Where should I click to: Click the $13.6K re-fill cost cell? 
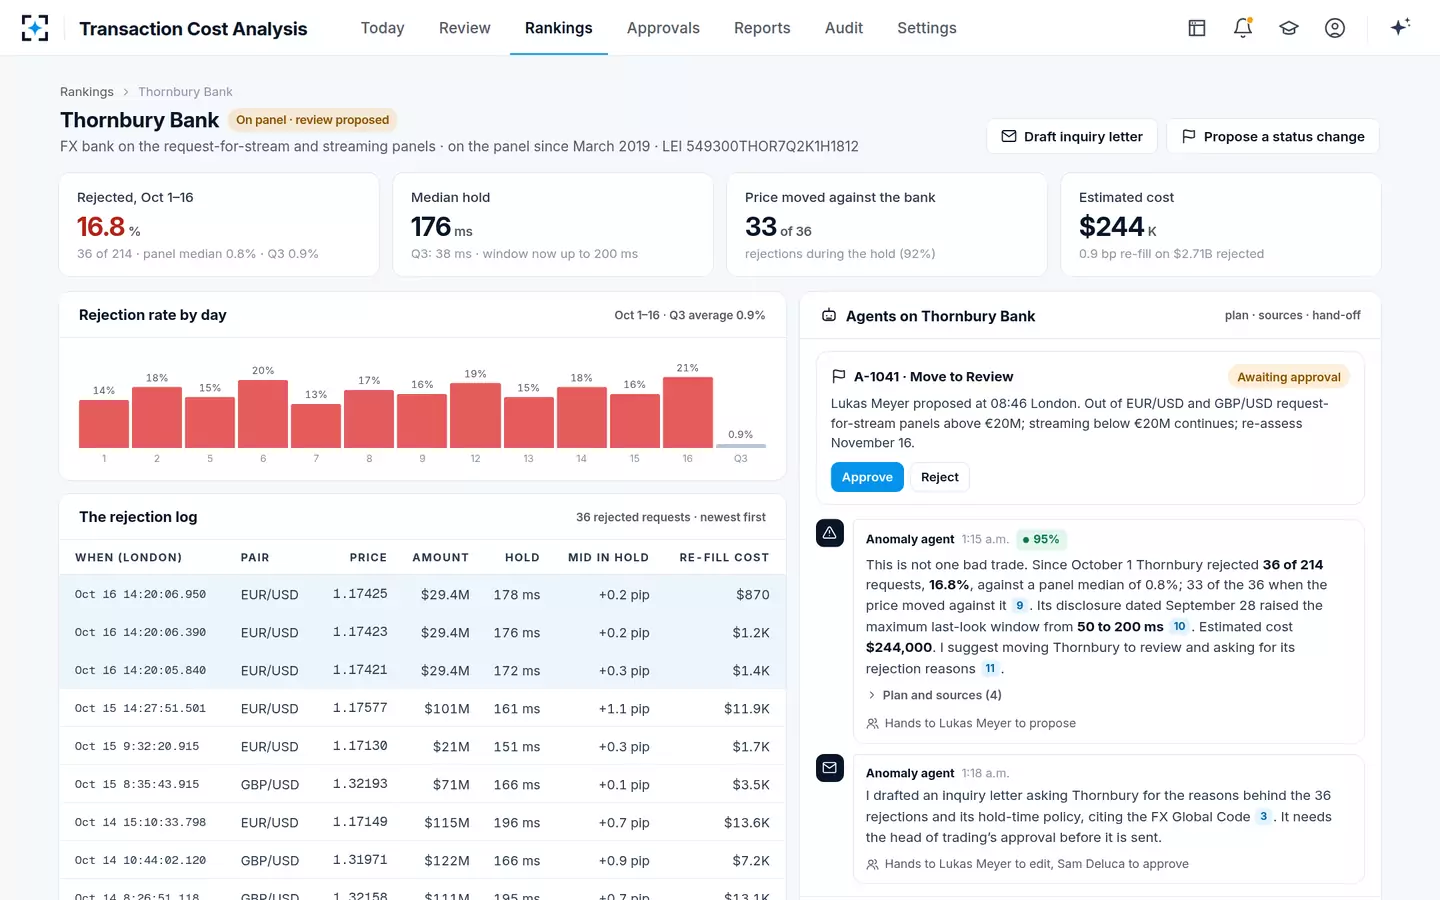point(747,823)
